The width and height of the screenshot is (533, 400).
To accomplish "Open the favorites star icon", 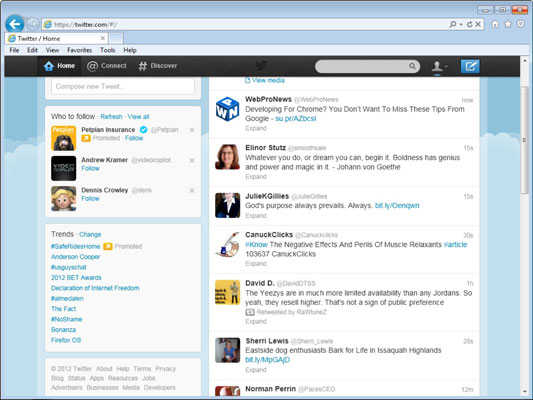I will pyautogui.click(x=508, y=24).
